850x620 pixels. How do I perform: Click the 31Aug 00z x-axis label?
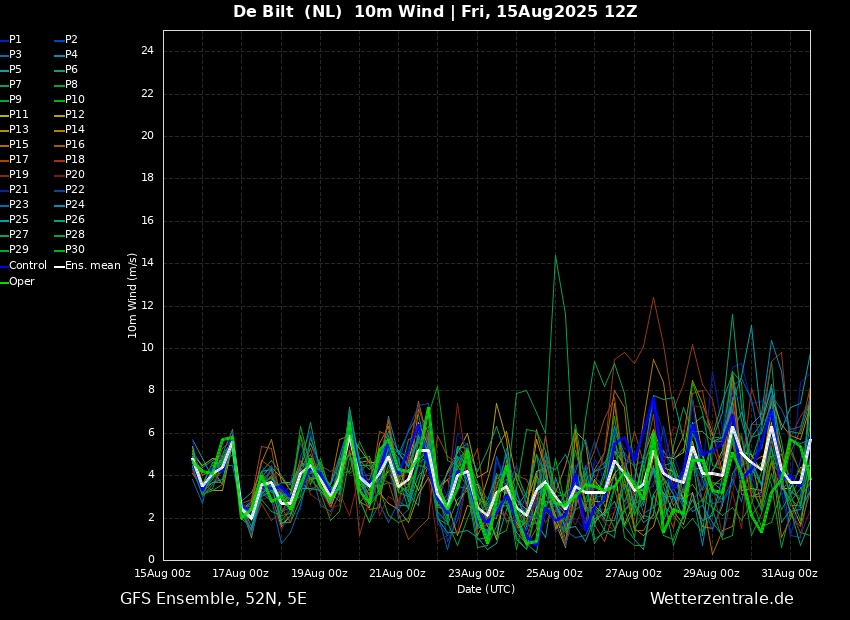[x=789, y=574]
